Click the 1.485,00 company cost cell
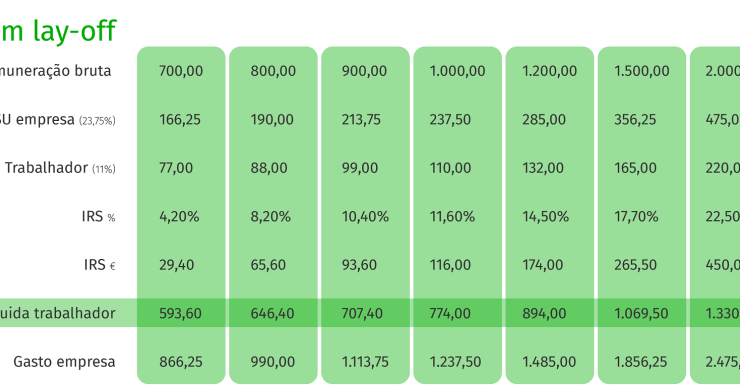 click(x=549, y=362)
